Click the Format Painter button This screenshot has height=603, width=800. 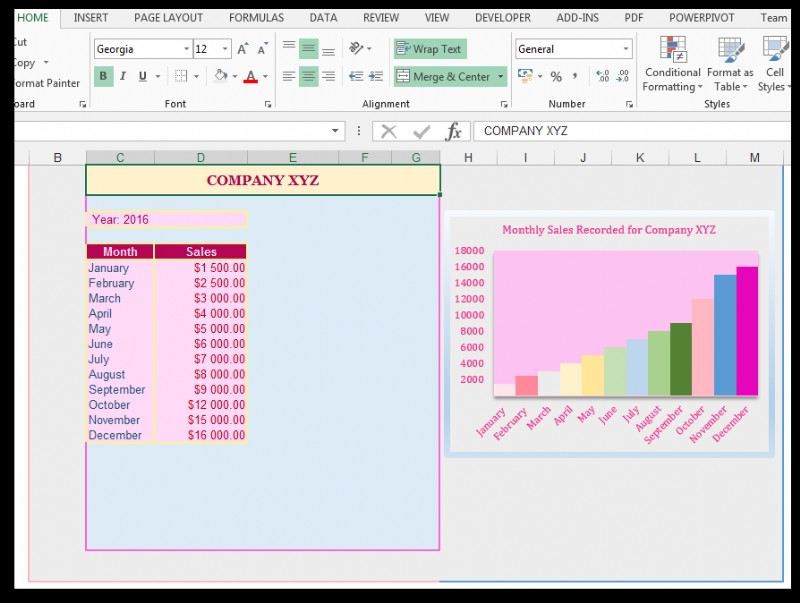[47, 83]
